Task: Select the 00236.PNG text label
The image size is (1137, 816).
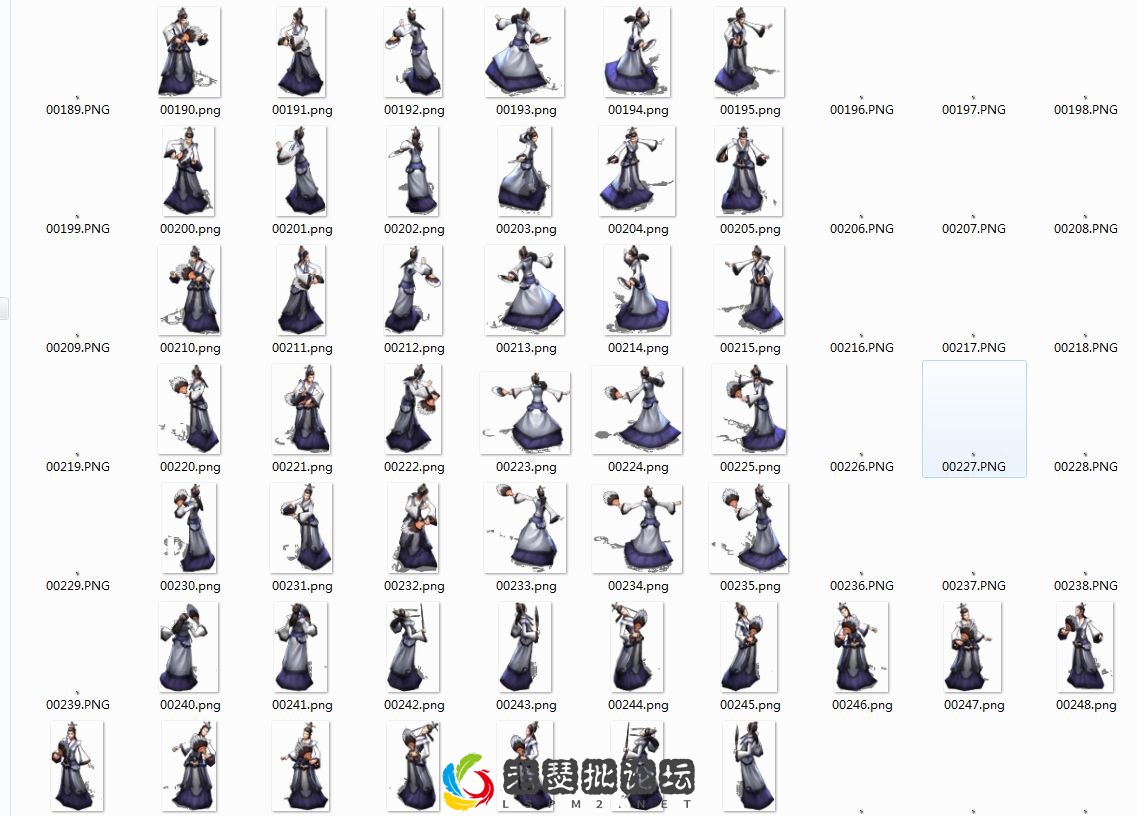Action: pos(861,585)
